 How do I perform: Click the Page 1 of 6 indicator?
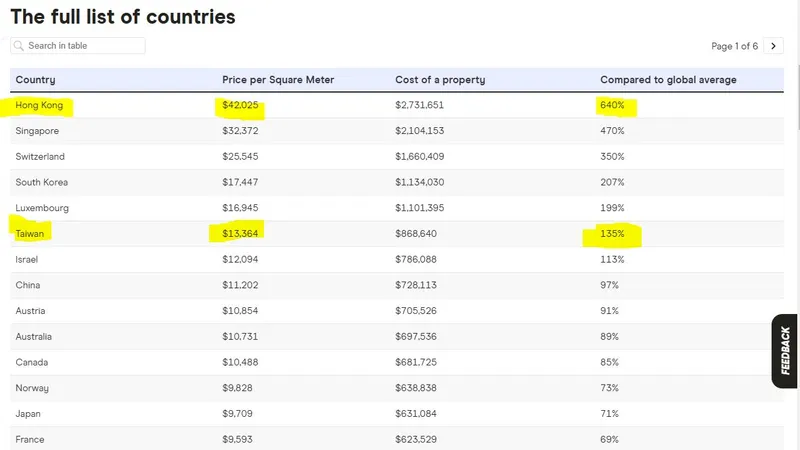coord(734,46)
